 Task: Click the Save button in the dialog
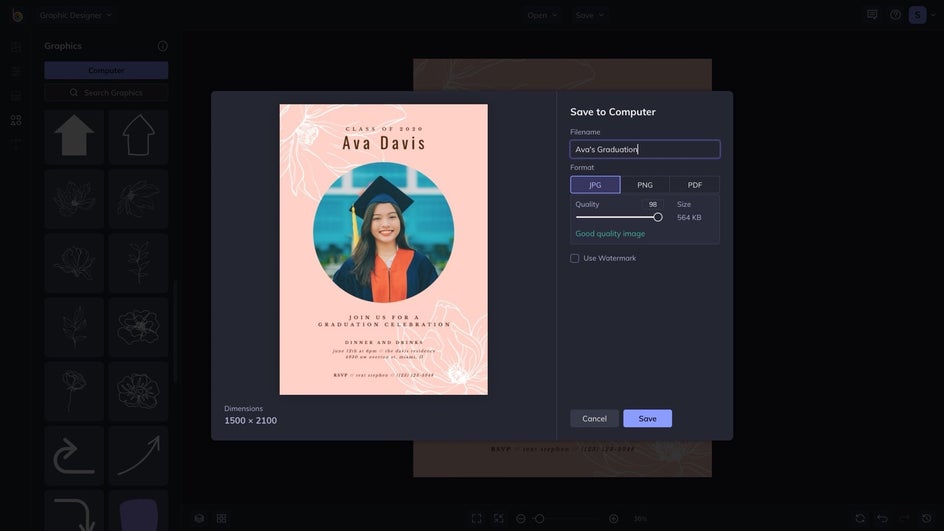647,418
